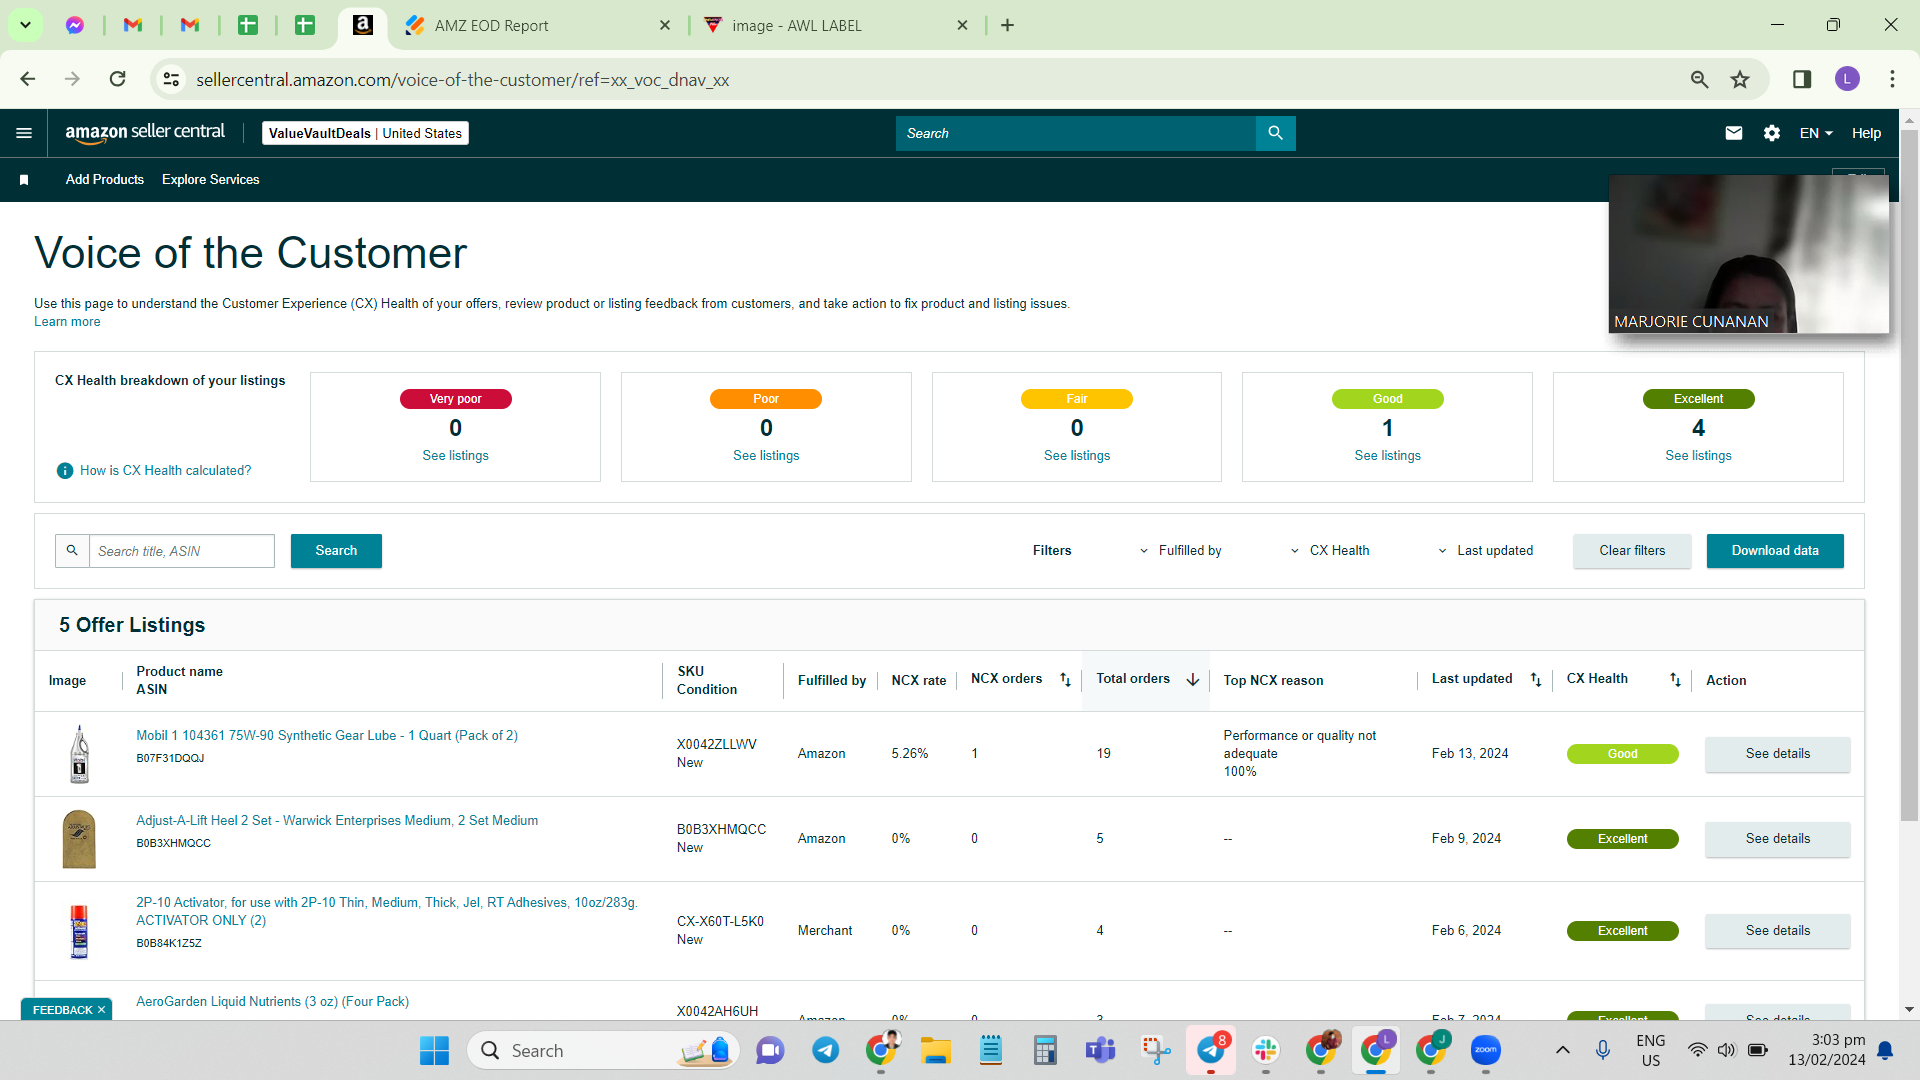This screenshot has height=1080, width=1920.
Task: Close the FEEDBACK tab
Action: coord(101,1010)
